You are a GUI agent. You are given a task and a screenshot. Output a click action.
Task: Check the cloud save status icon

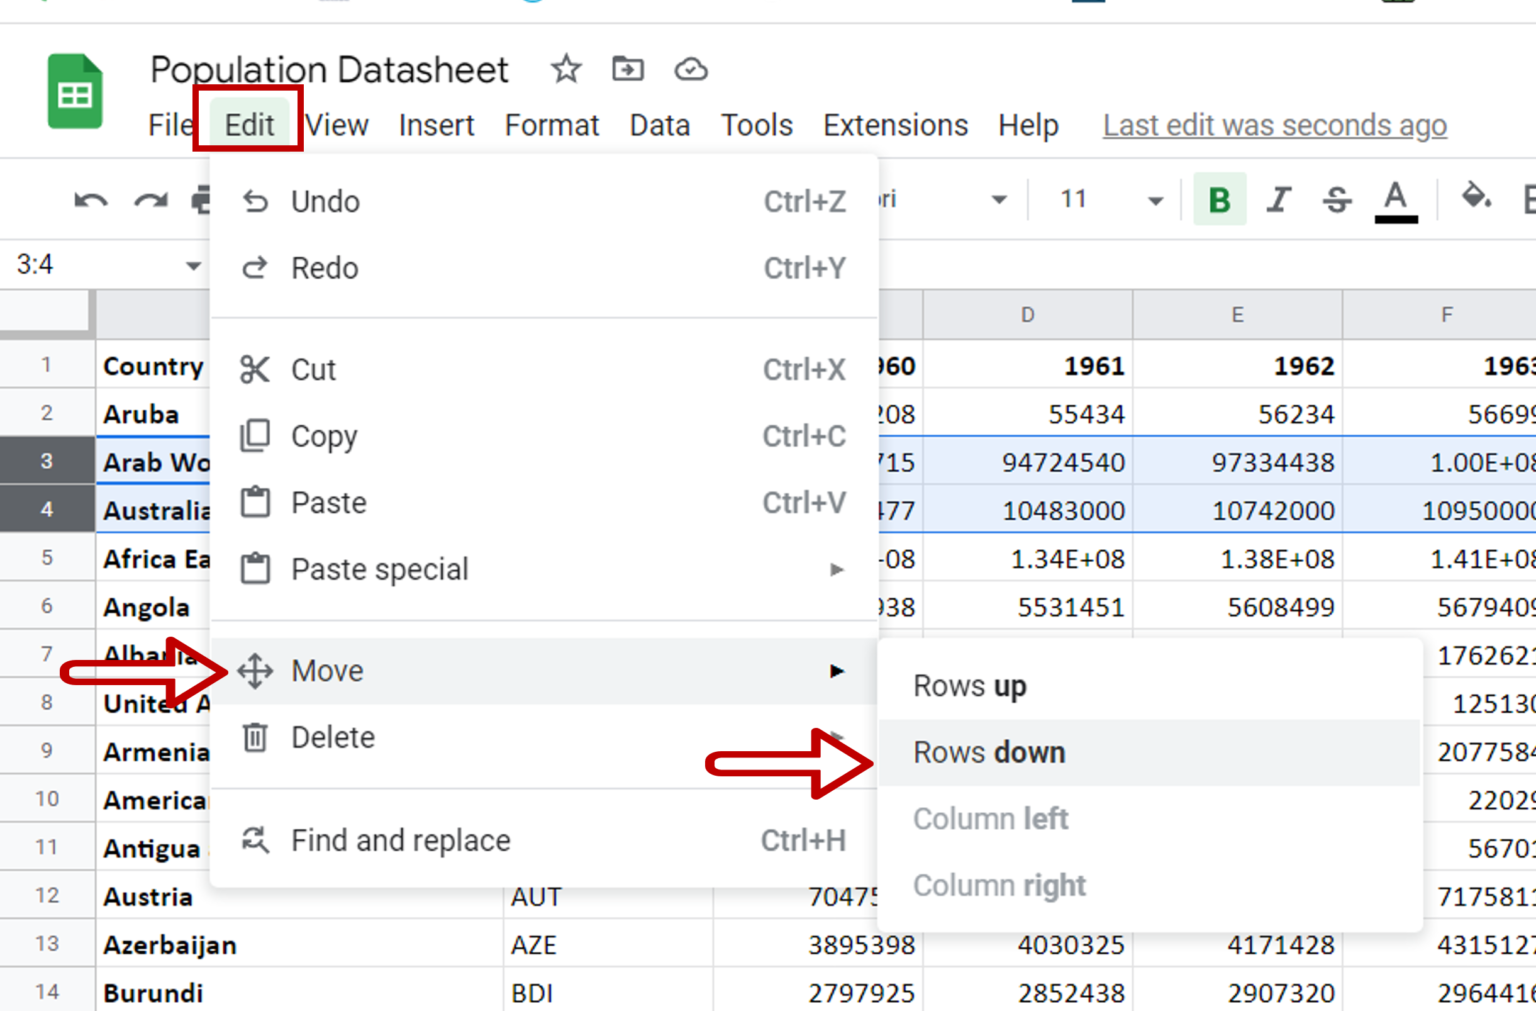click(691, 70)
